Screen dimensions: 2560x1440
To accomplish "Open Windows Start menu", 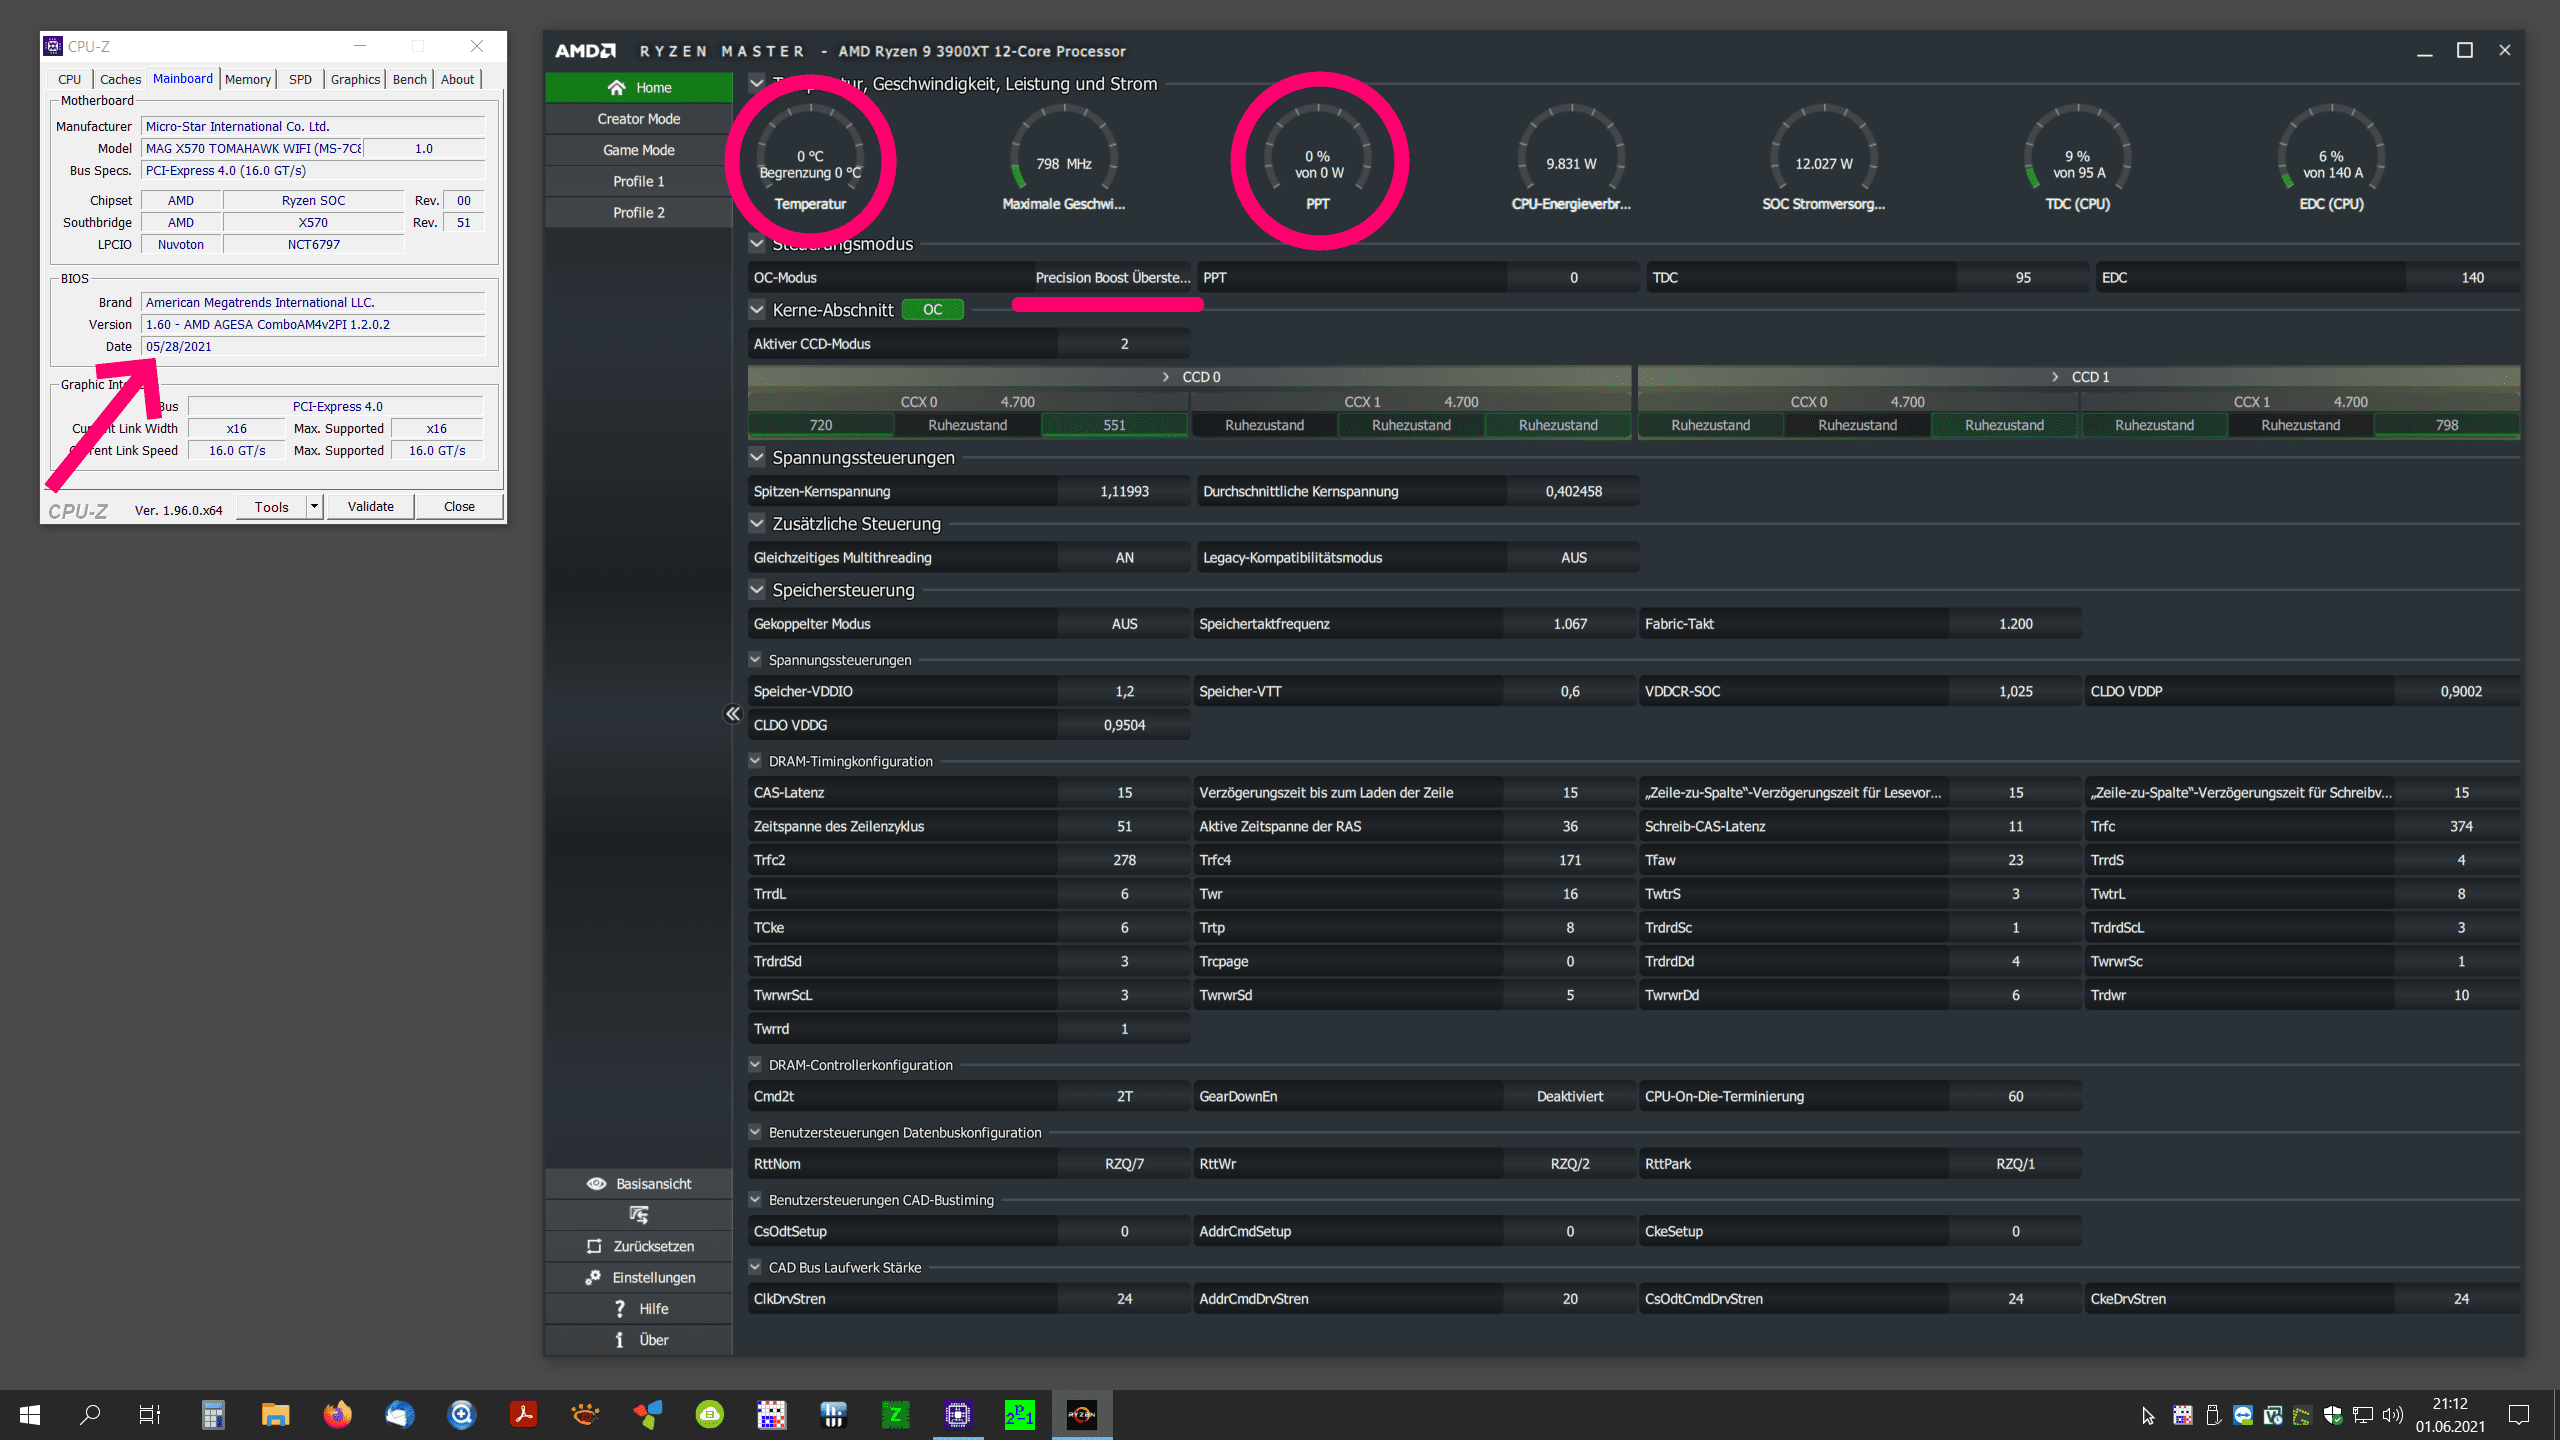I will 30,1414.
